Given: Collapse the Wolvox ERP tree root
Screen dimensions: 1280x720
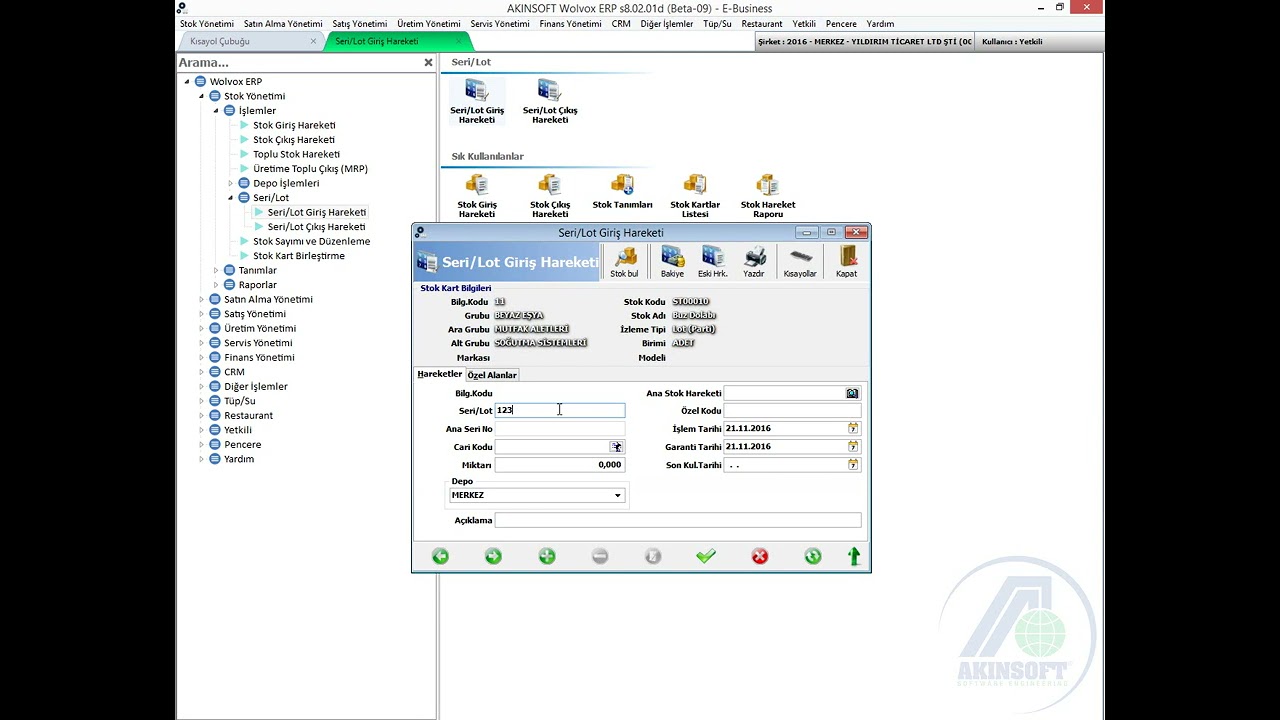Looking at the screenshot, I should coord(187,82).
